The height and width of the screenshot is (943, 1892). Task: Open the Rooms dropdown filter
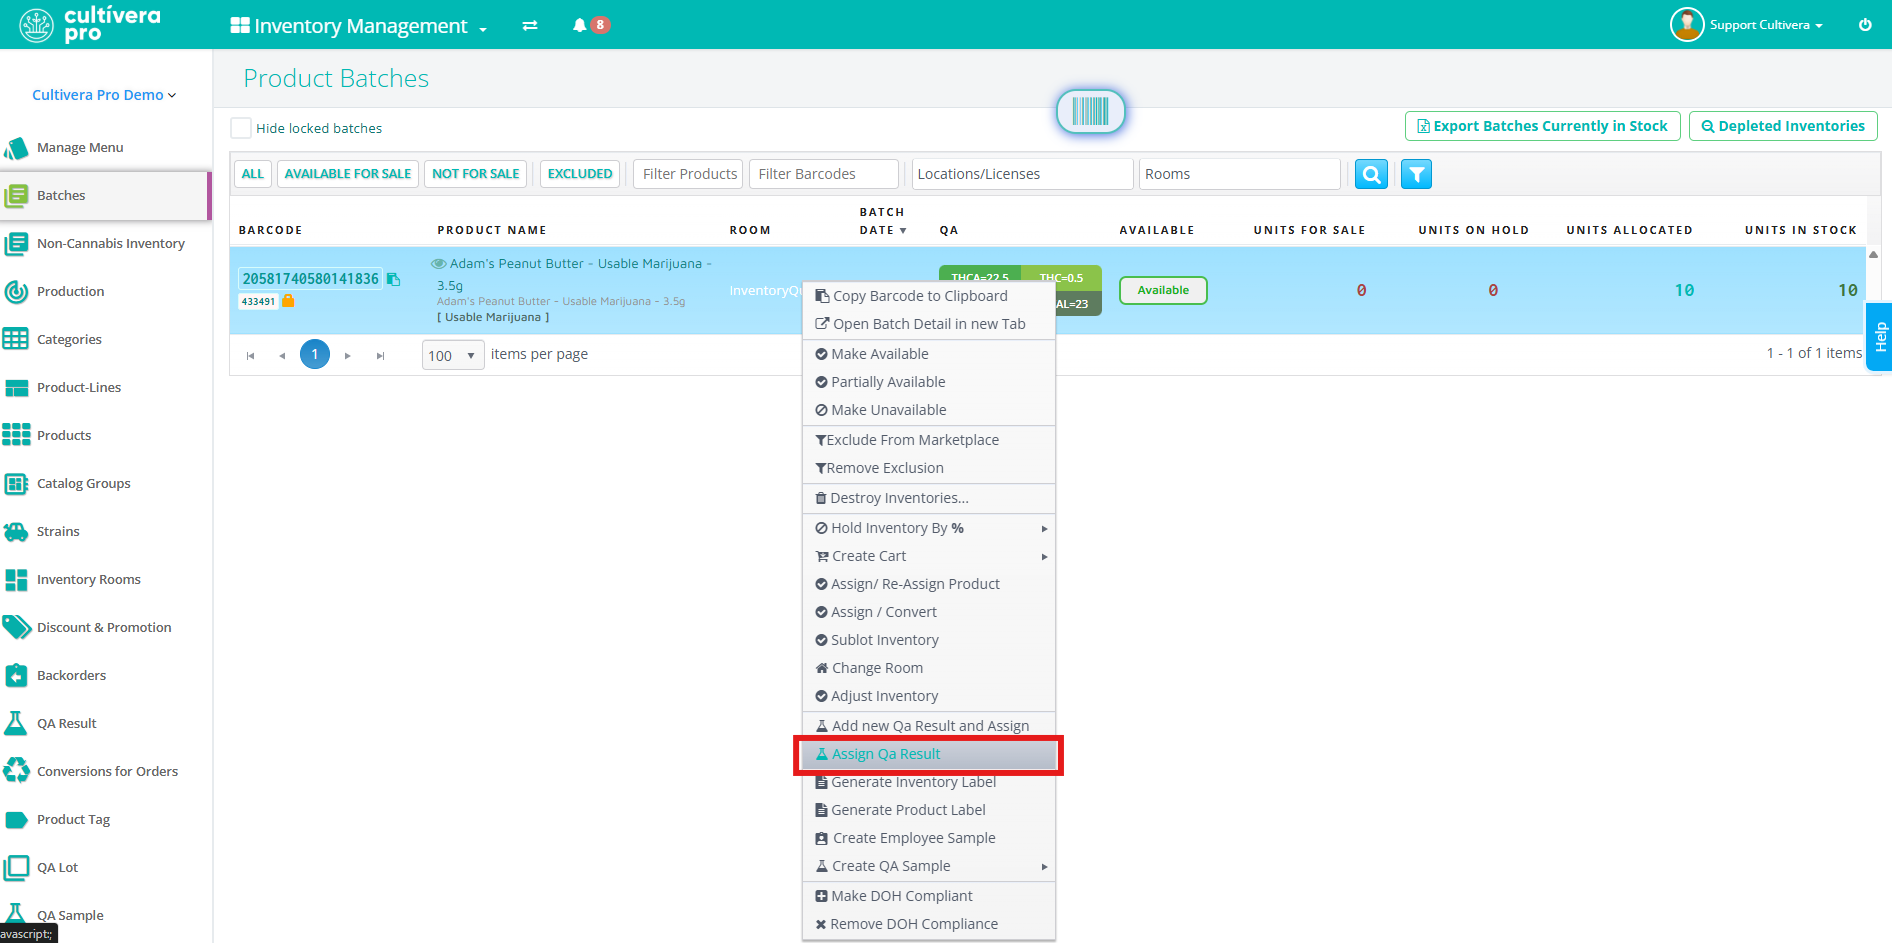click(1238, 174)
